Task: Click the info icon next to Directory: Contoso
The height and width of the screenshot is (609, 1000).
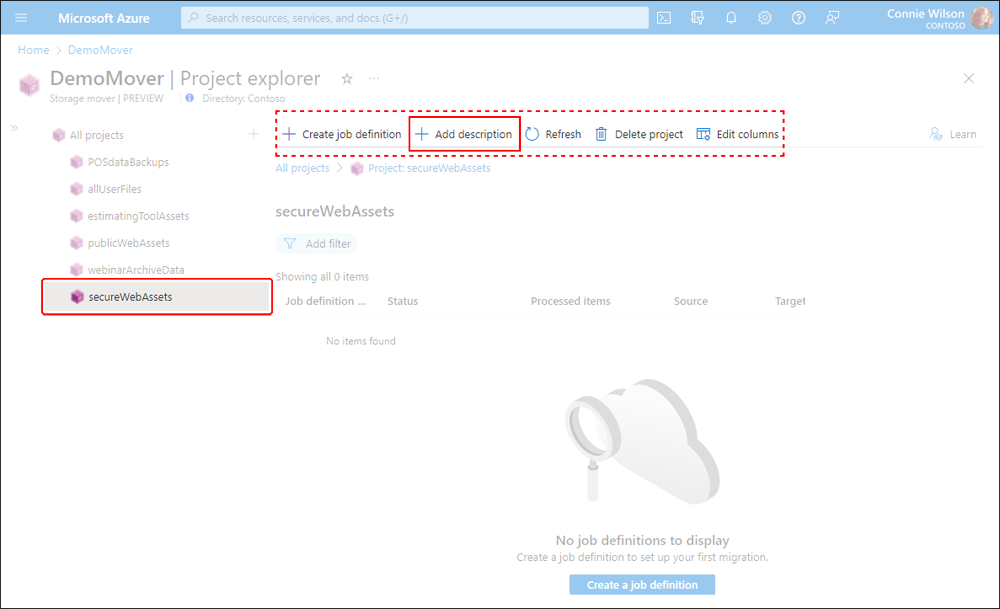Action: pos(189,98)
